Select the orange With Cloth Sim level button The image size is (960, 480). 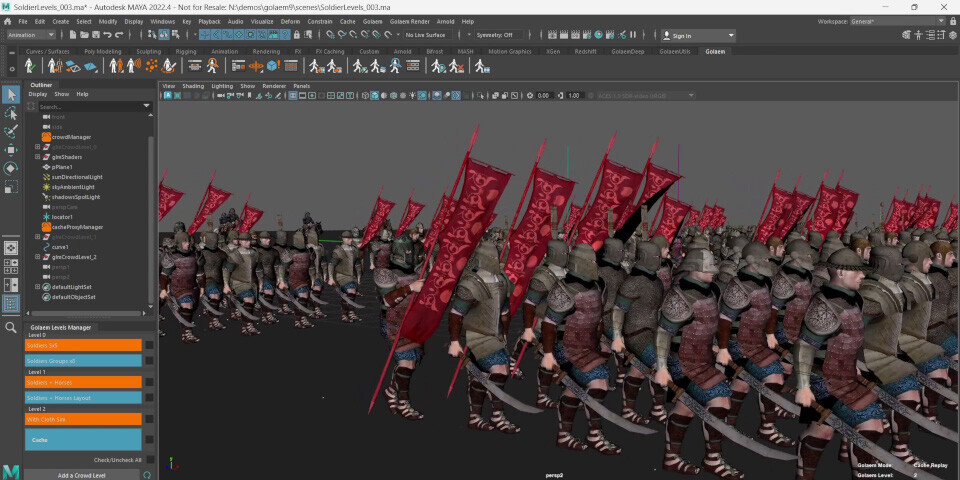(83, 419)
